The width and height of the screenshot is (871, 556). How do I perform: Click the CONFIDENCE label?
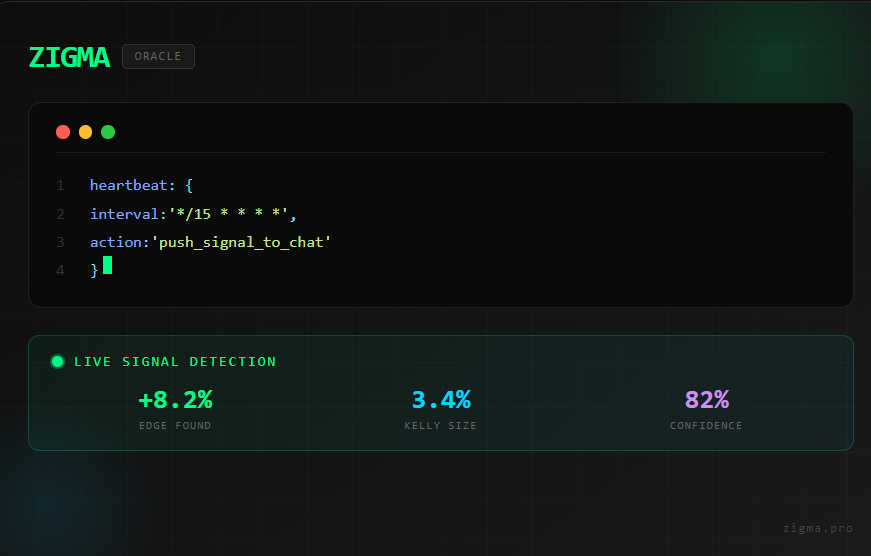tap(706, 426)
